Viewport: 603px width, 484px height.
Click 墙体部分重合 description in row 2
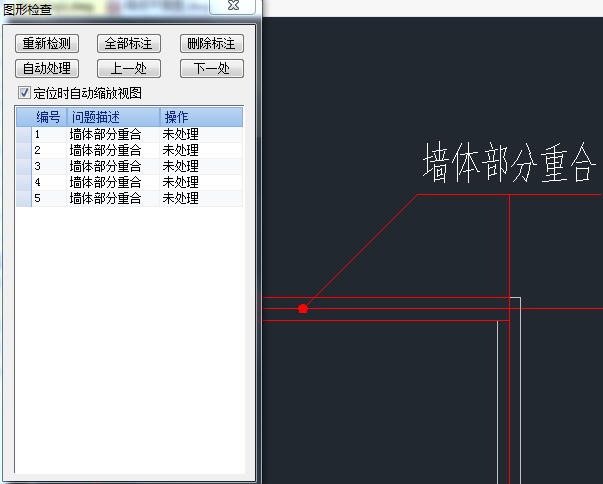pyautogui.click(x=105, y=150)
